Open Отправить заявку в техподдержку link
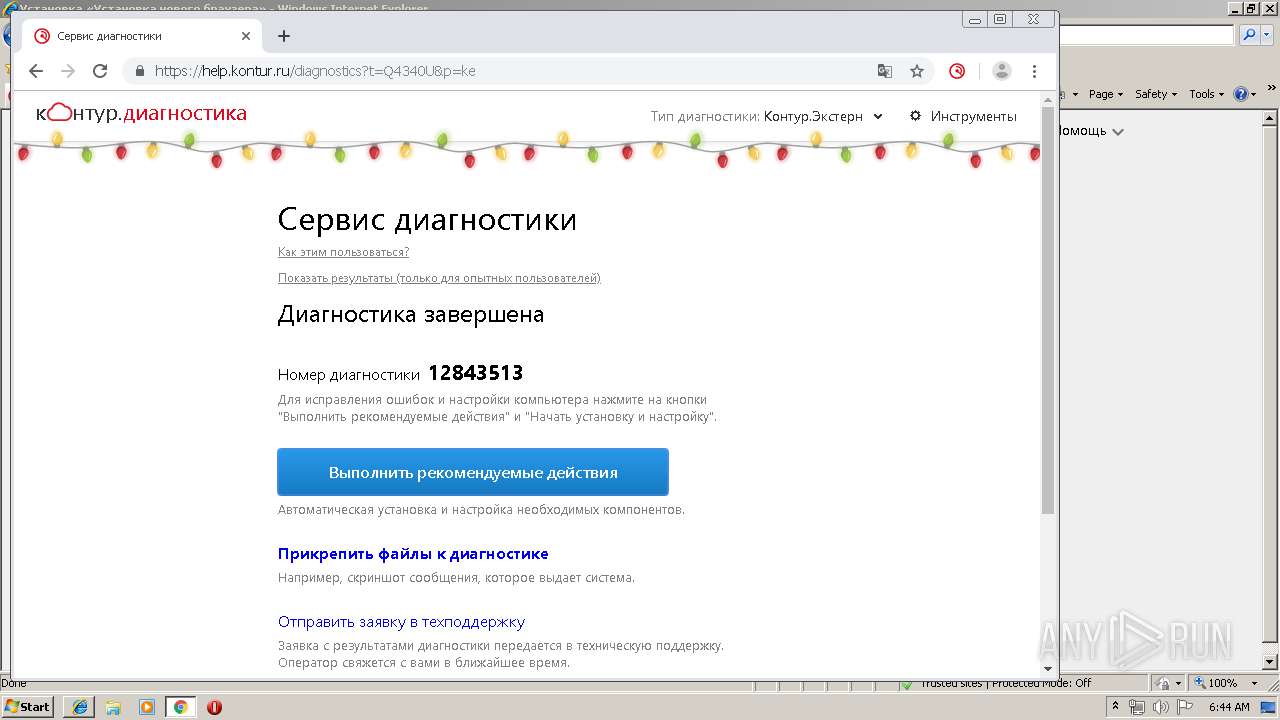This screenshot has height=720, width=1280. tap(401, 622)
